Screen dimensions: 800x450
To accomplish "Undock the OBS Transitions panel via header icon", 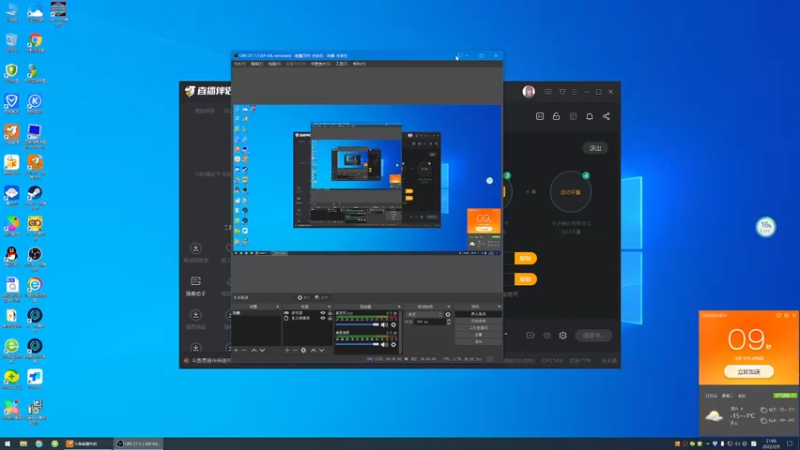I will coord(449,307).
